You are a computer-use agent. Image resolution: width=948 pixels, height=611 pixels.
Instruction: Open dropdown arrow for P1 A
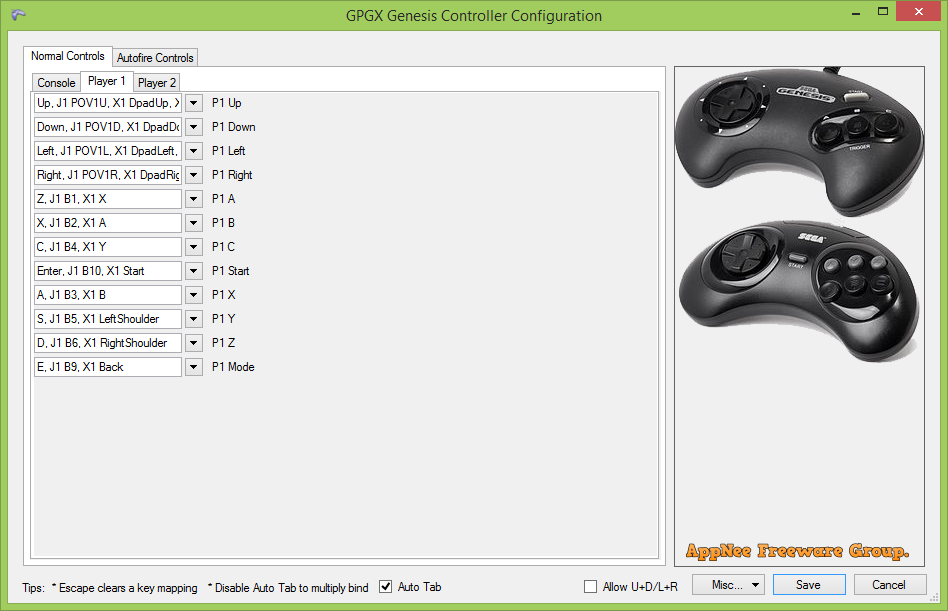coord(193,199)
